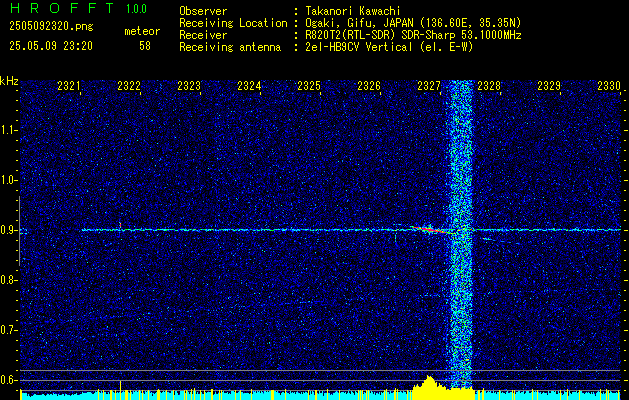Click the vertical wideband noise burst column
This screenshot has width=629, height=400.
pyautogui.click(x=461, y=235)
